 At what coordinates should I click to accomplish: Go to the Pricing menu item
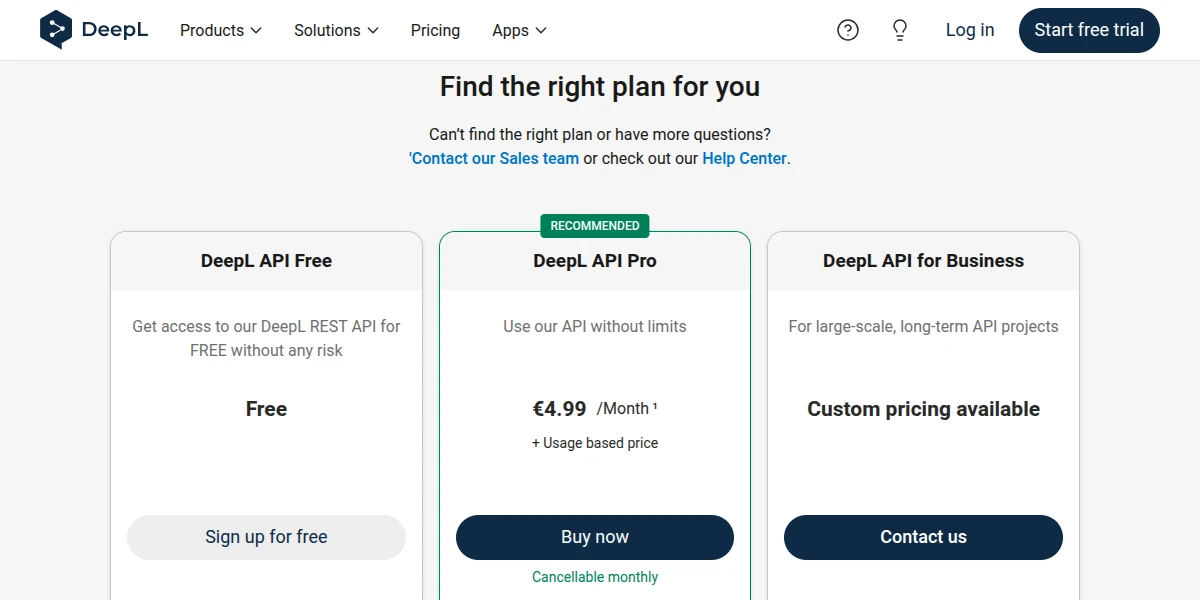click(435, 30)
